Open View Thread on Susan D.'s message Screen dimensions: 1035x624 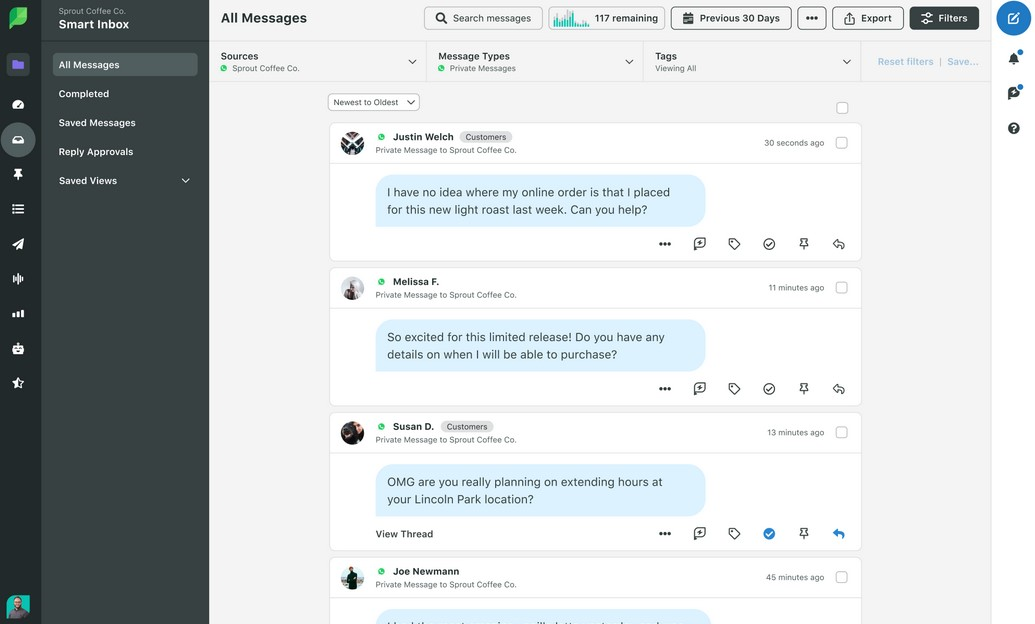point(404,534)
